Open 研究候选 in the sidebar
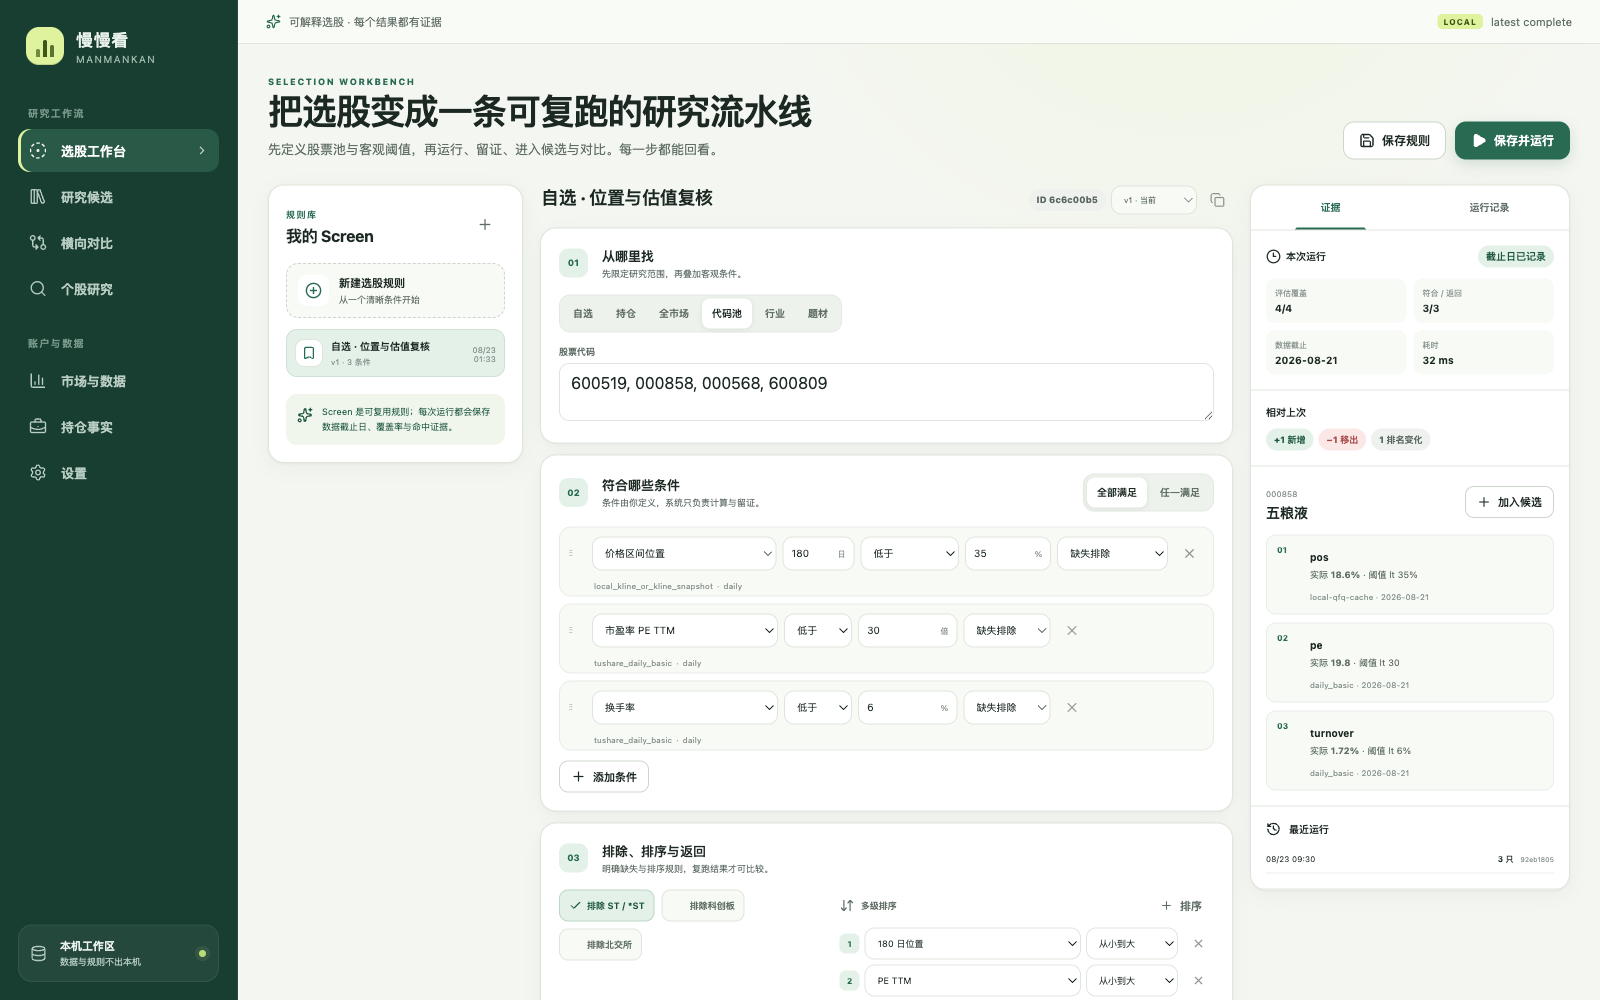 click(x=118, y=197)
